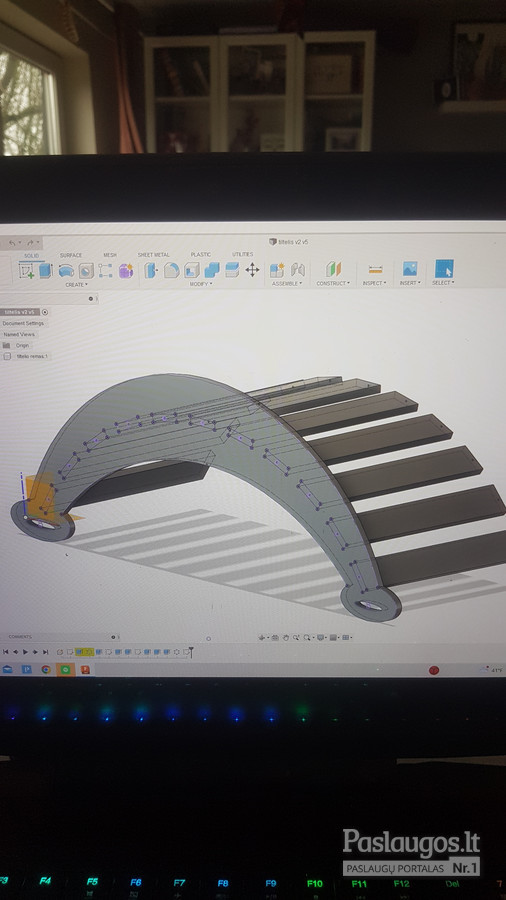The image size is (506, 900).
Task: Switch to the UTILITIES tab
Action: 243,254
